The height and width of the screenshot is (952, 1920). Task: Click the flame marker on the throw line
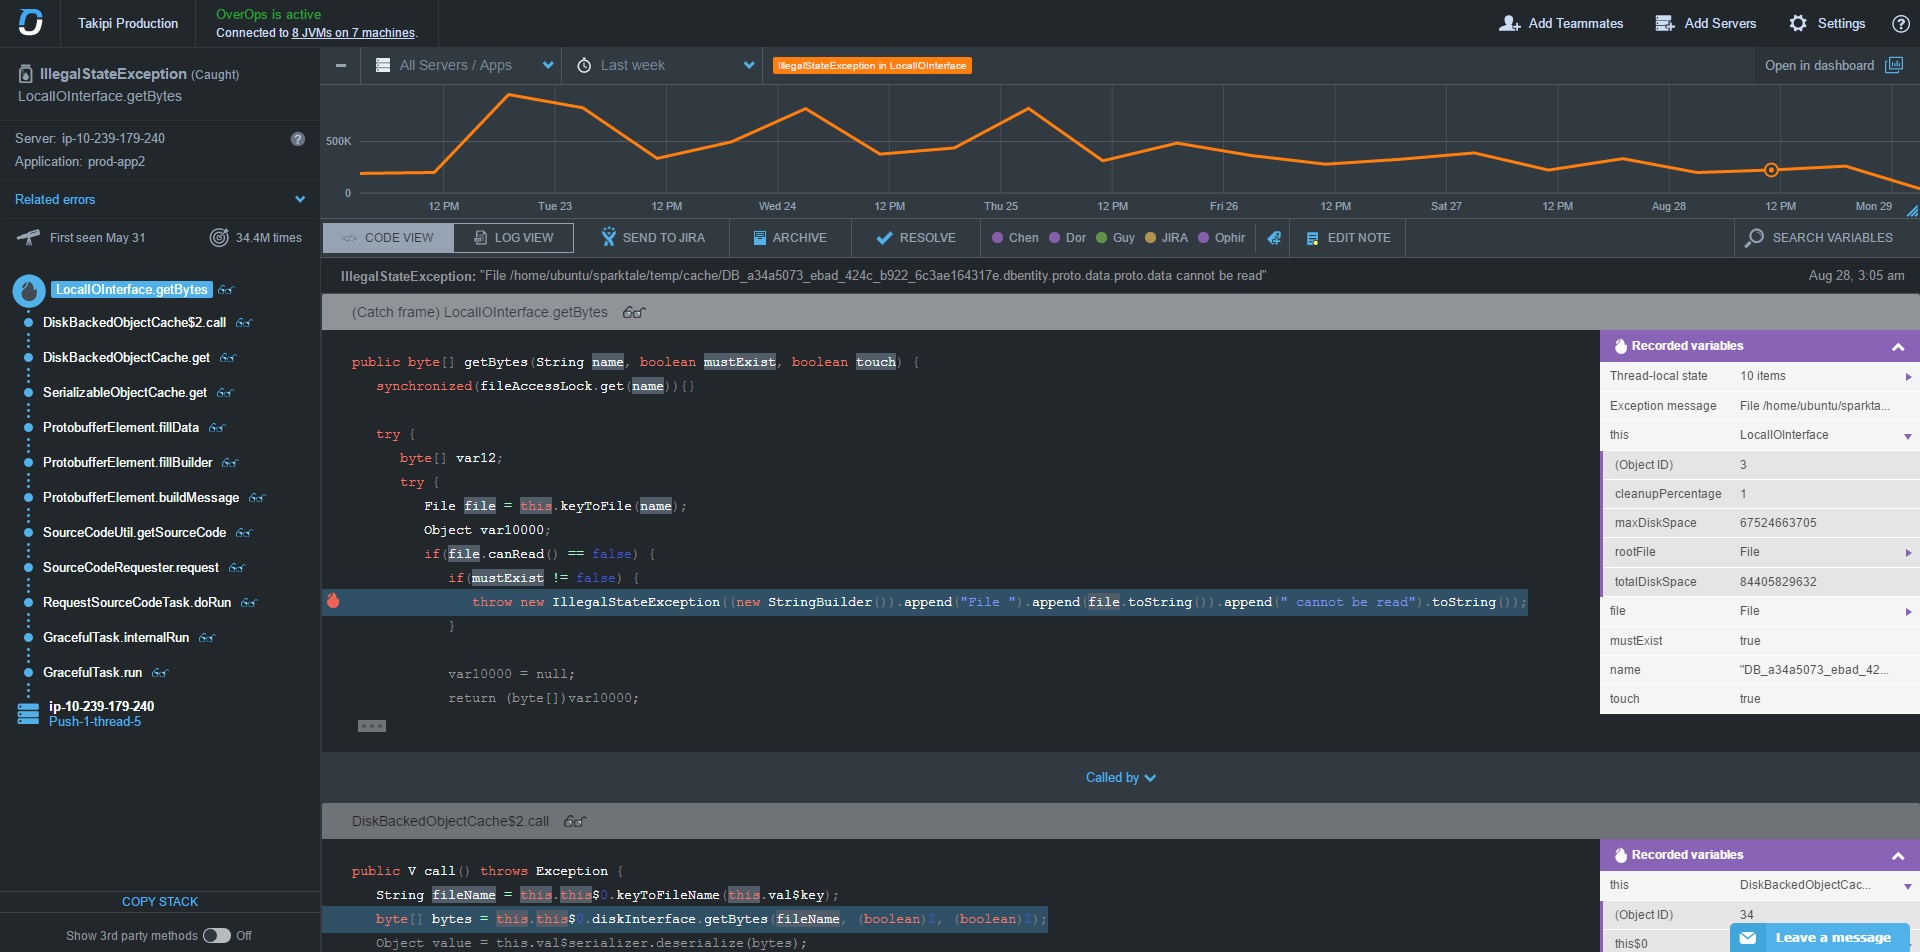pos(333,601)
